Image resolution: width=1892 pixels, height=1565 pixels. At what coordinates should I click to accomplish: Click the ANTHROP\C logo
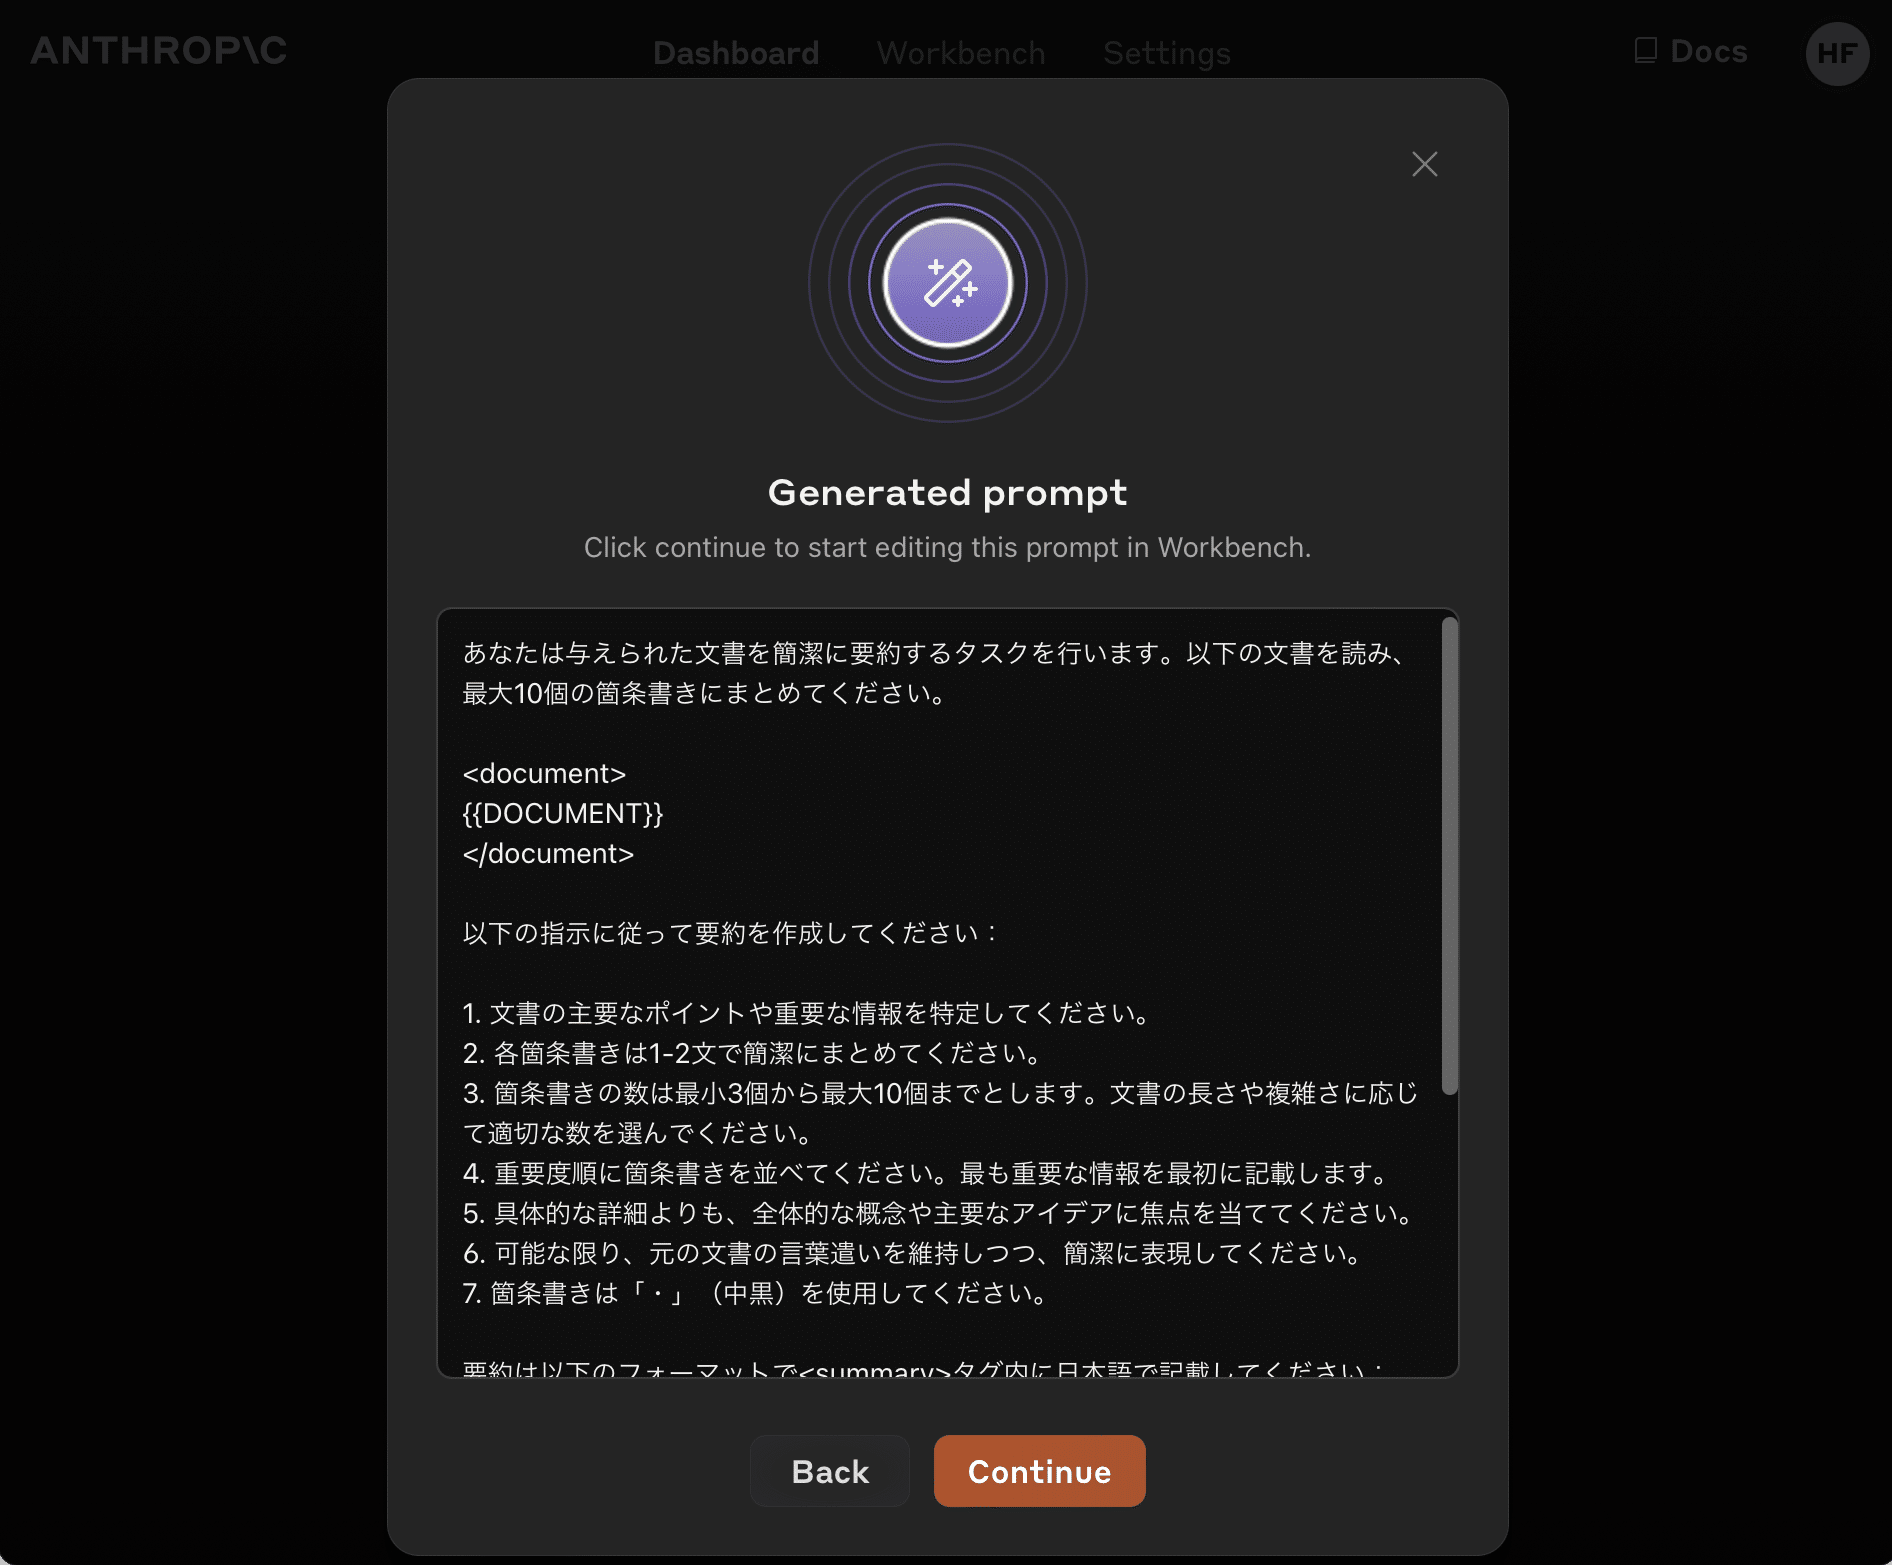[x=158, y=50]
